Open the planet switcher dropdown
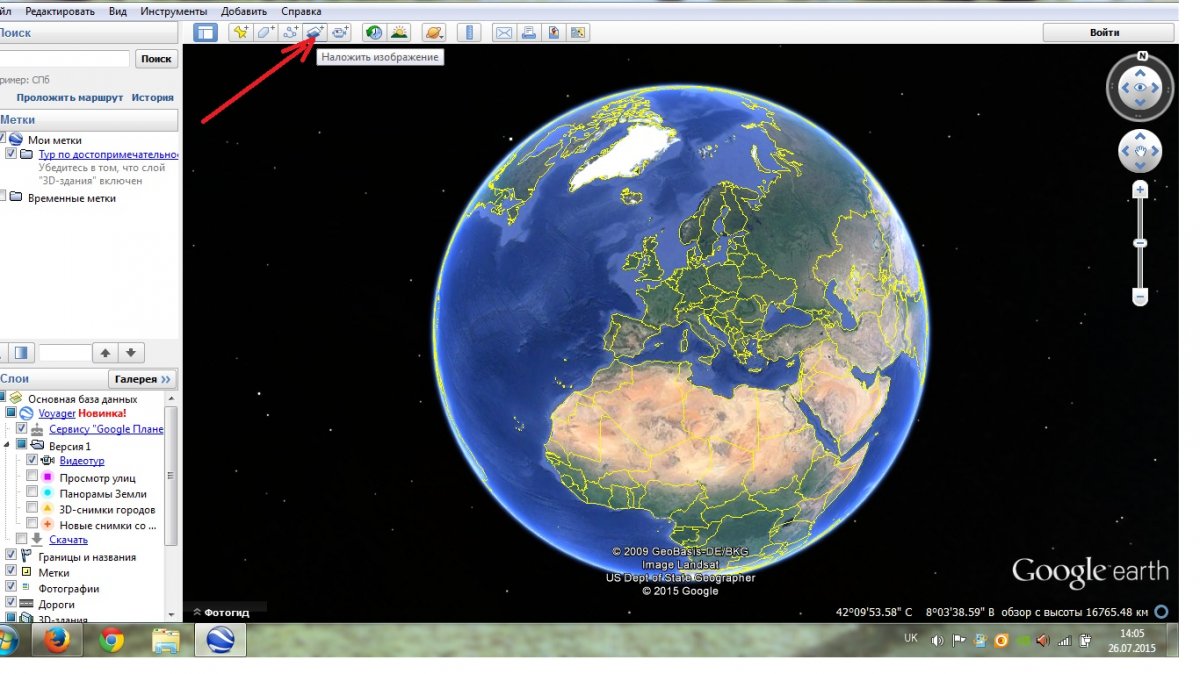 click(434, 33)
